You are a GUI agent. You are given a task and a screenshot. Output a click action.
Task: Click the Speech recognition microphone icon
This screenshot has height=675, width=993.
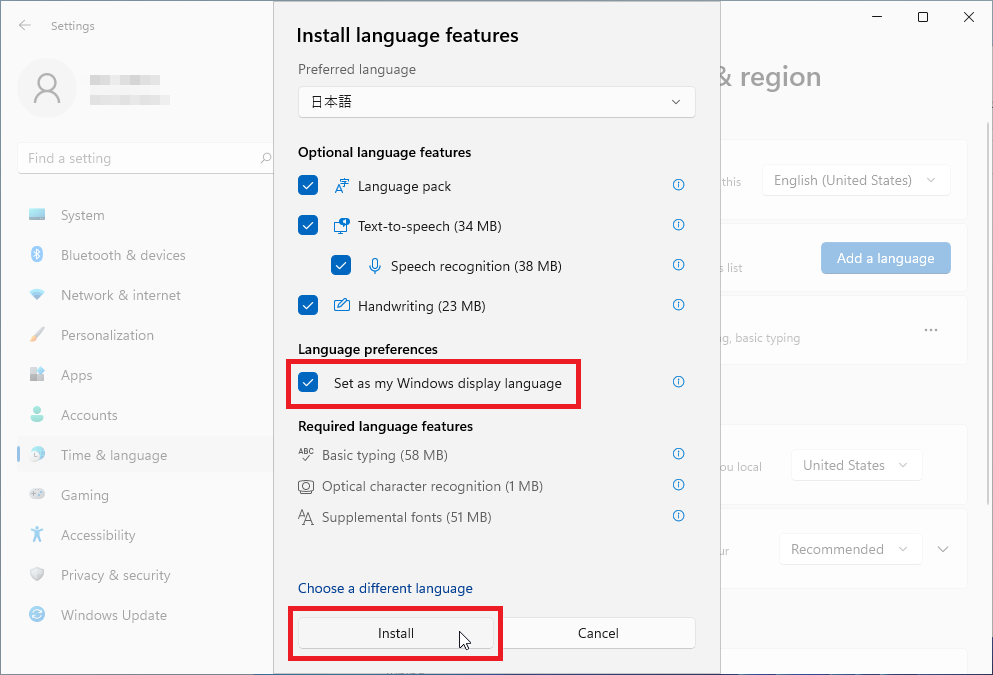click(375, 266)
